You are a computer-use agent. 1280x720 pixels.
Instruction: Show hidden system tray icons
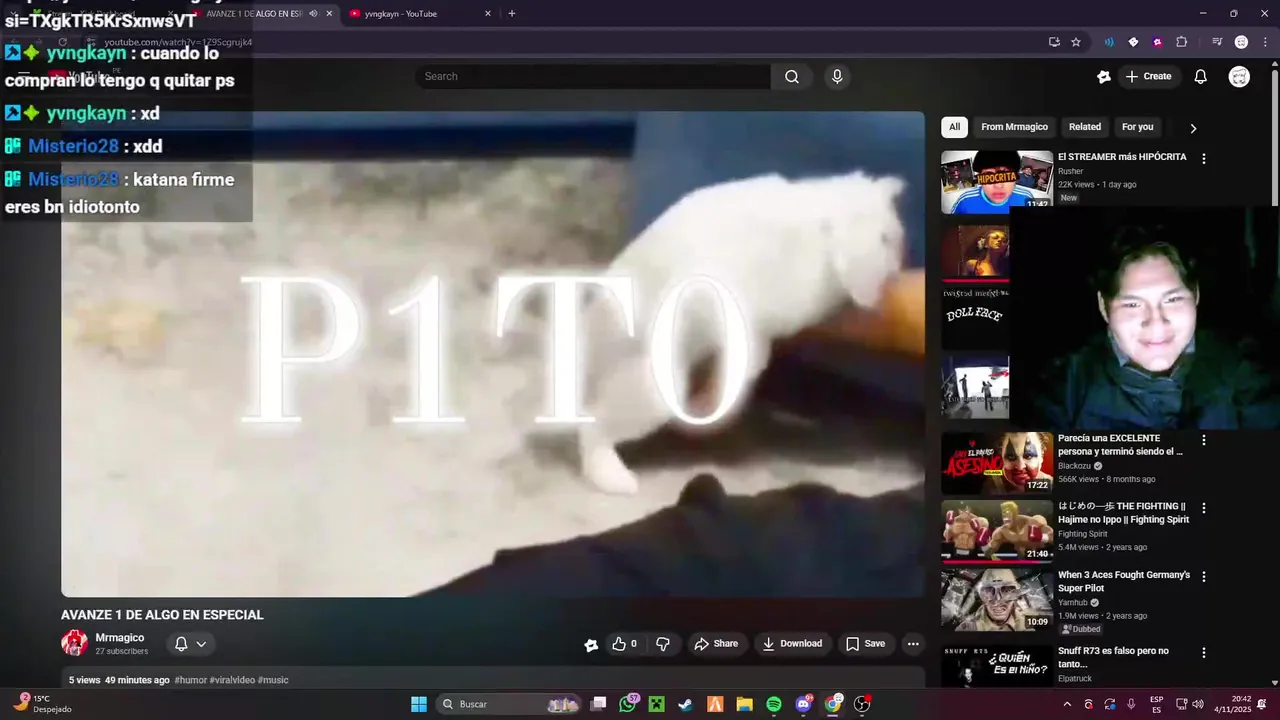pyautogui.click(x=1067, y=704)
